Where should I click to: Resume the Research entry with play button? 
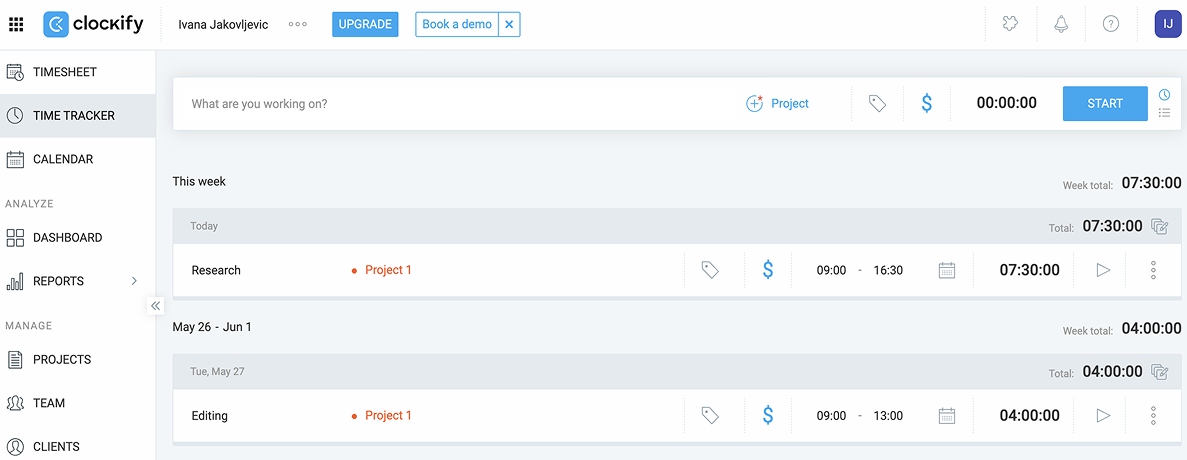tap(1103, 270)
